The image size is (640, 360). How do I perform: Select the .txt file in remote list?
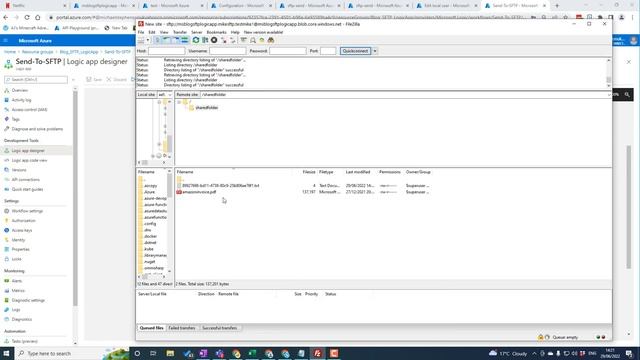(x=220, y=186)
